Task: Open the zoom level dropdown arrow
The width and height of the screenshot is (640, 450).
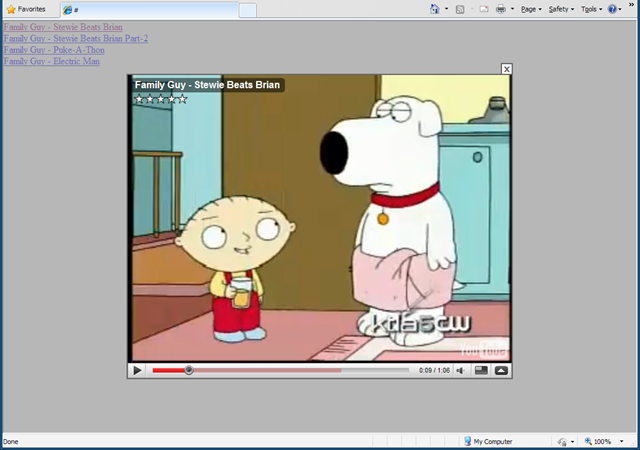Action: tap(622, 441)
